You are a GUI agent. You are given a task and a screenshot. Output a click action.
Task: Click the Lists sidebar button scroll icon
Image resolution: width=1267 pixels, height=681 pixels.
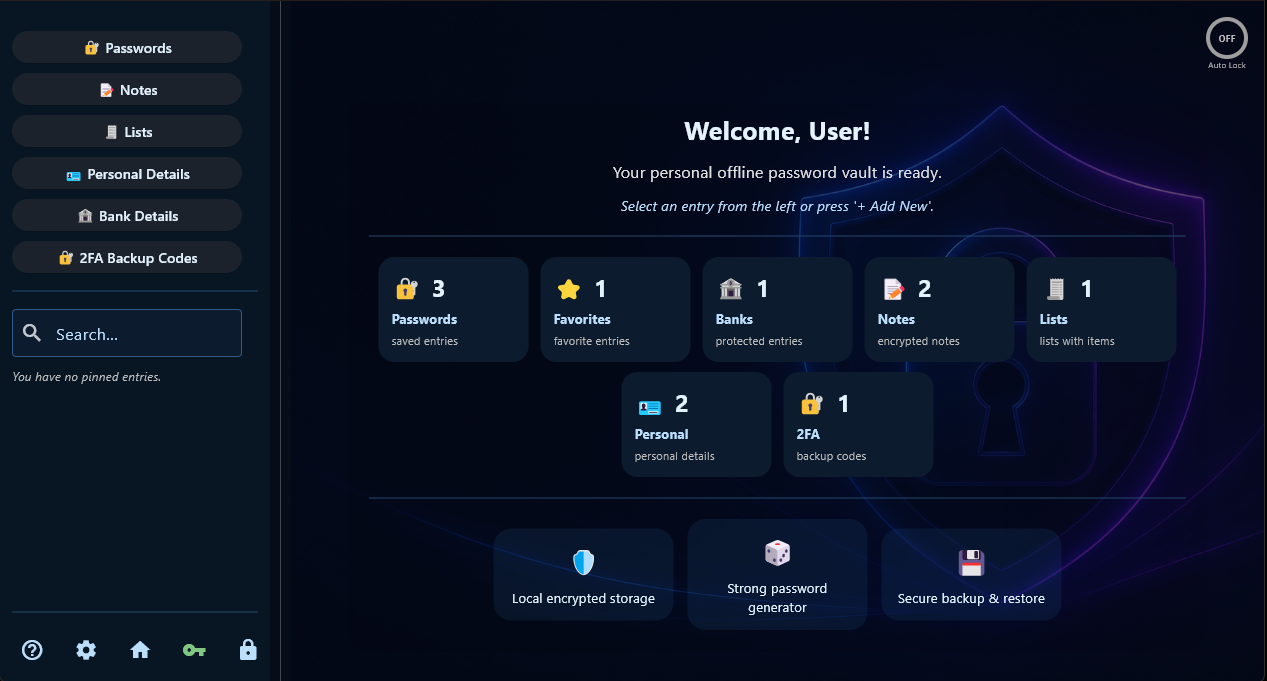point(111,131)
